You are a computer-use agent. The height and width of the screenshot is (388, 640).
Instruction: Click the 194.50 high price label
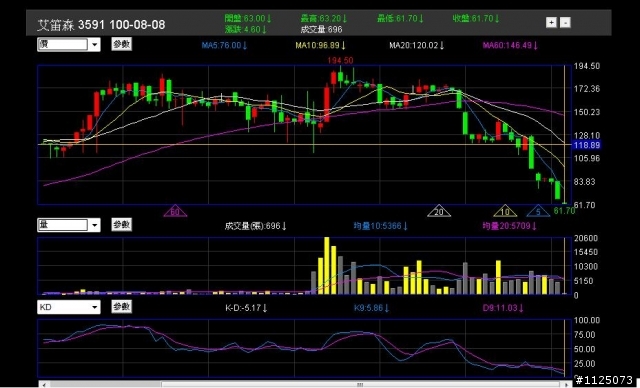[340, 60]
